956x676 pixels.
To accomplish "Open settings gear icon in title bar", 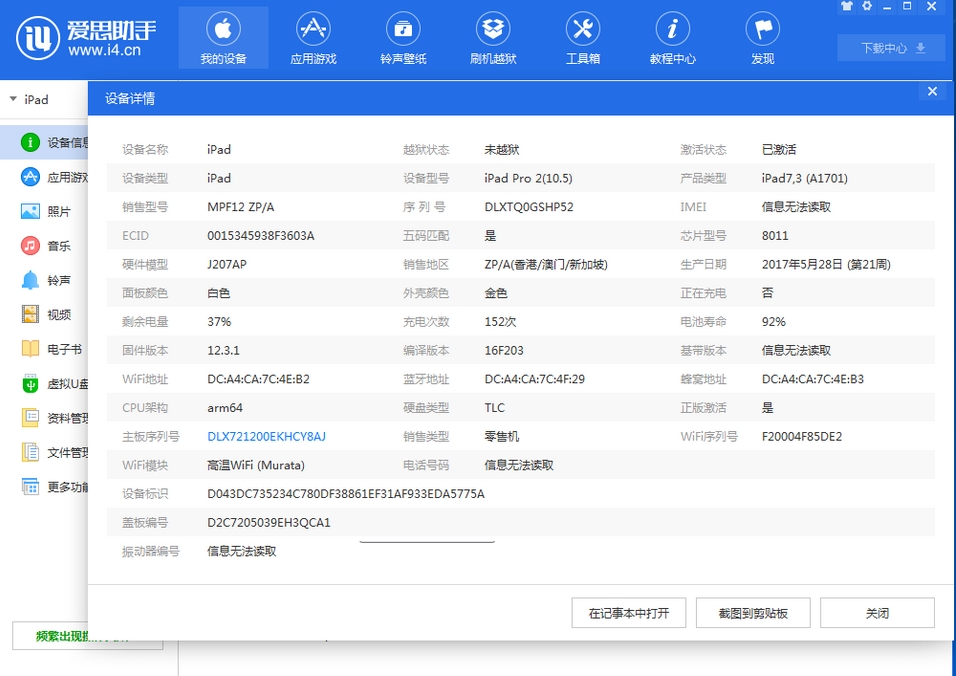I will (x=867, y=6).
